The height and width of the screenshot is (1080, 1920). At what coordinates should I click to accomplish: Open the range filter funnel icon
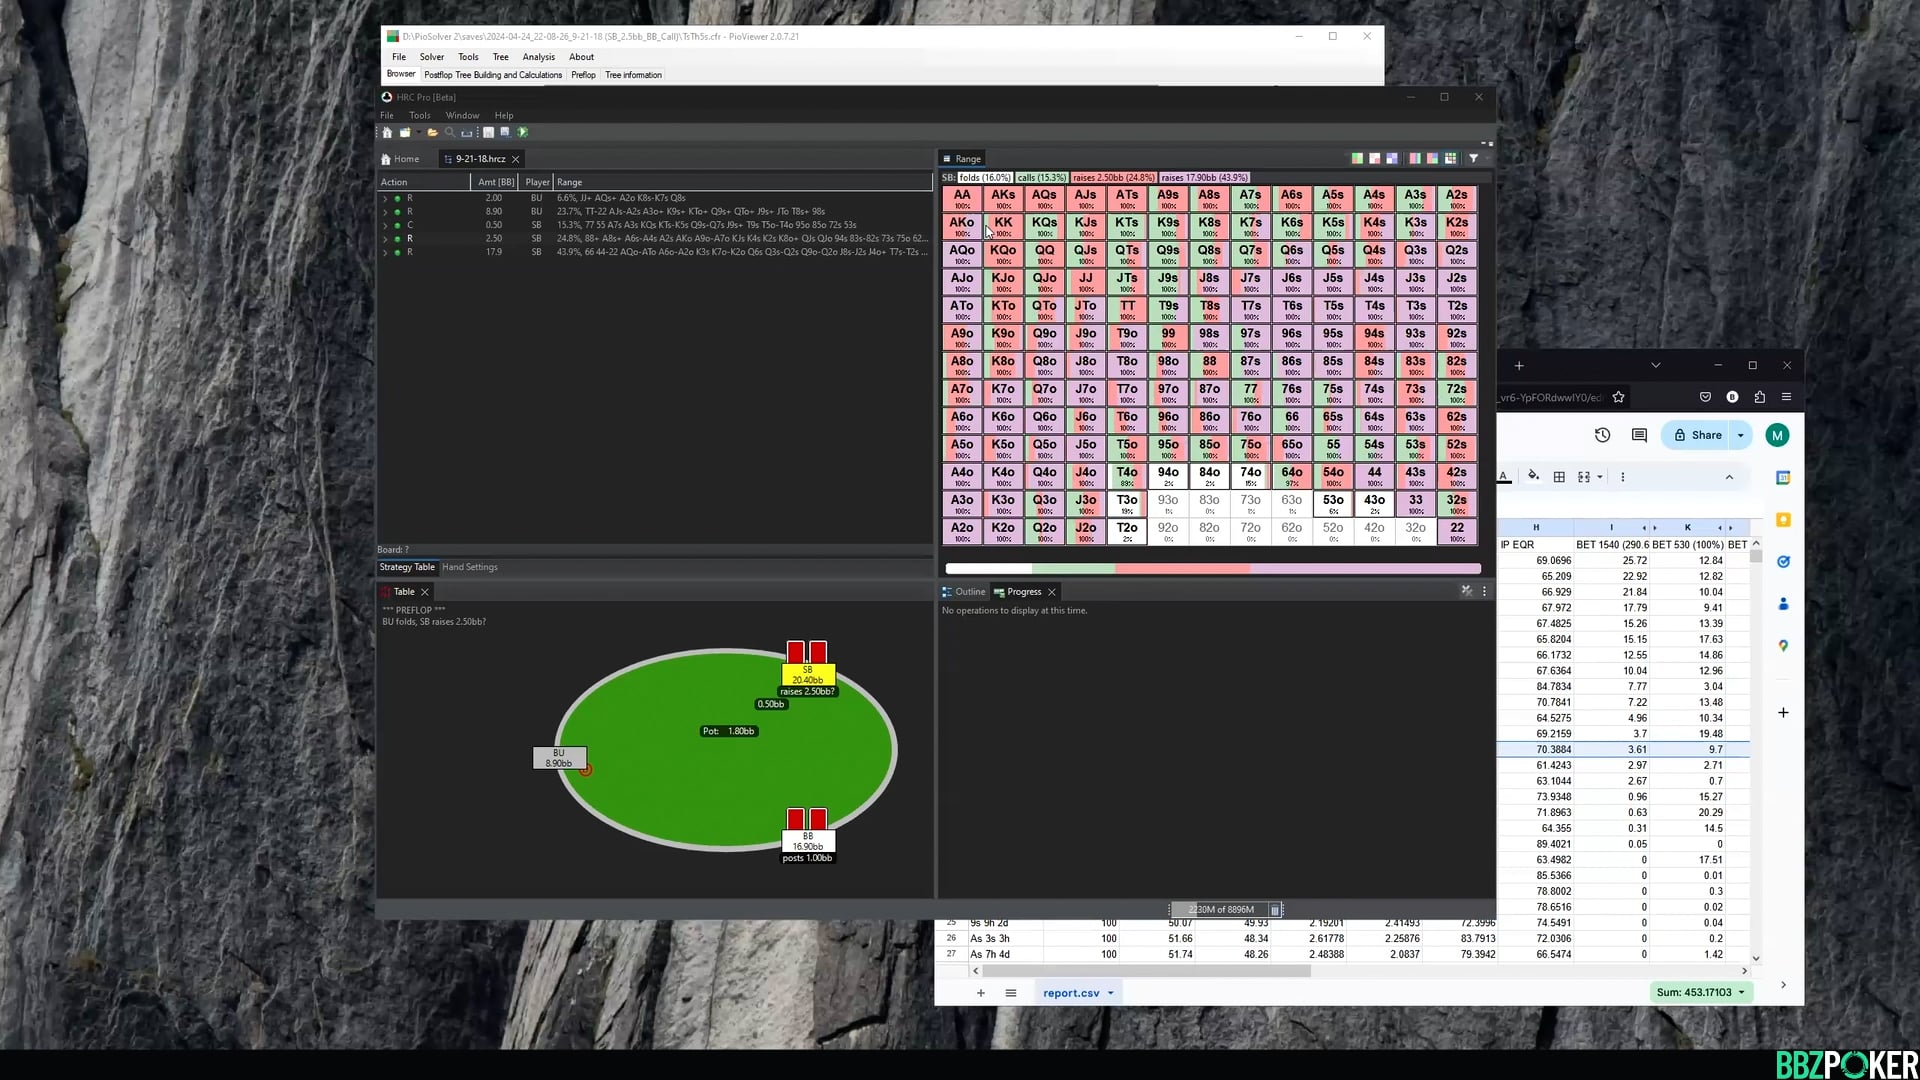tap(1474, 158)
